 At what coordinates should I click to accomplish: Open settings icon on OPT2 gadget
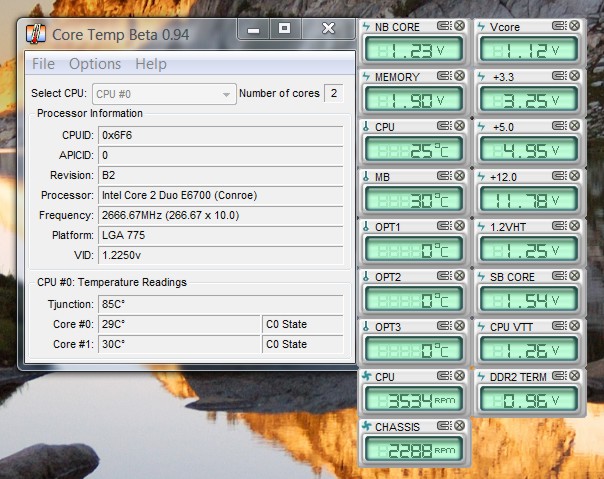[x=445, y=276]
